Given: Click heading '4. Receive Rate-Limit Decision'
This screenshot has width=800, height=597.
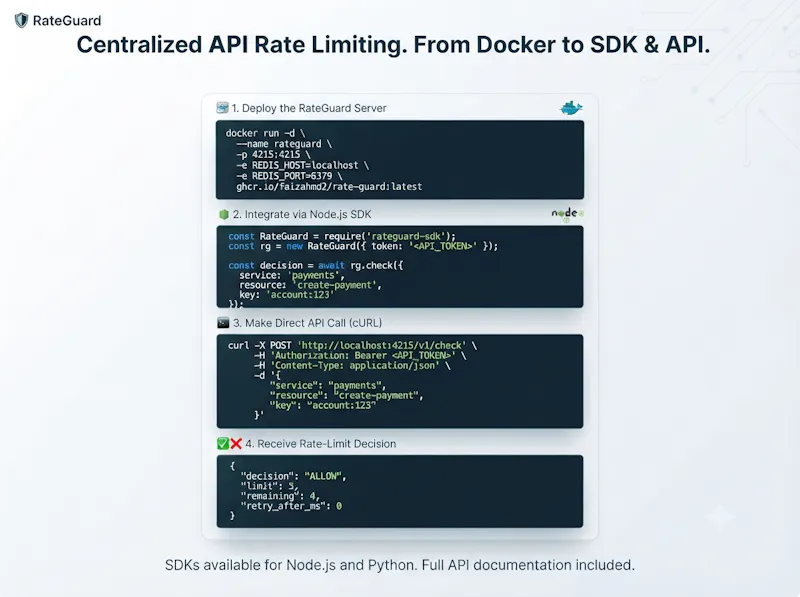Looking at the screenshot, I should pyautogui.click(x=320, y=444).
